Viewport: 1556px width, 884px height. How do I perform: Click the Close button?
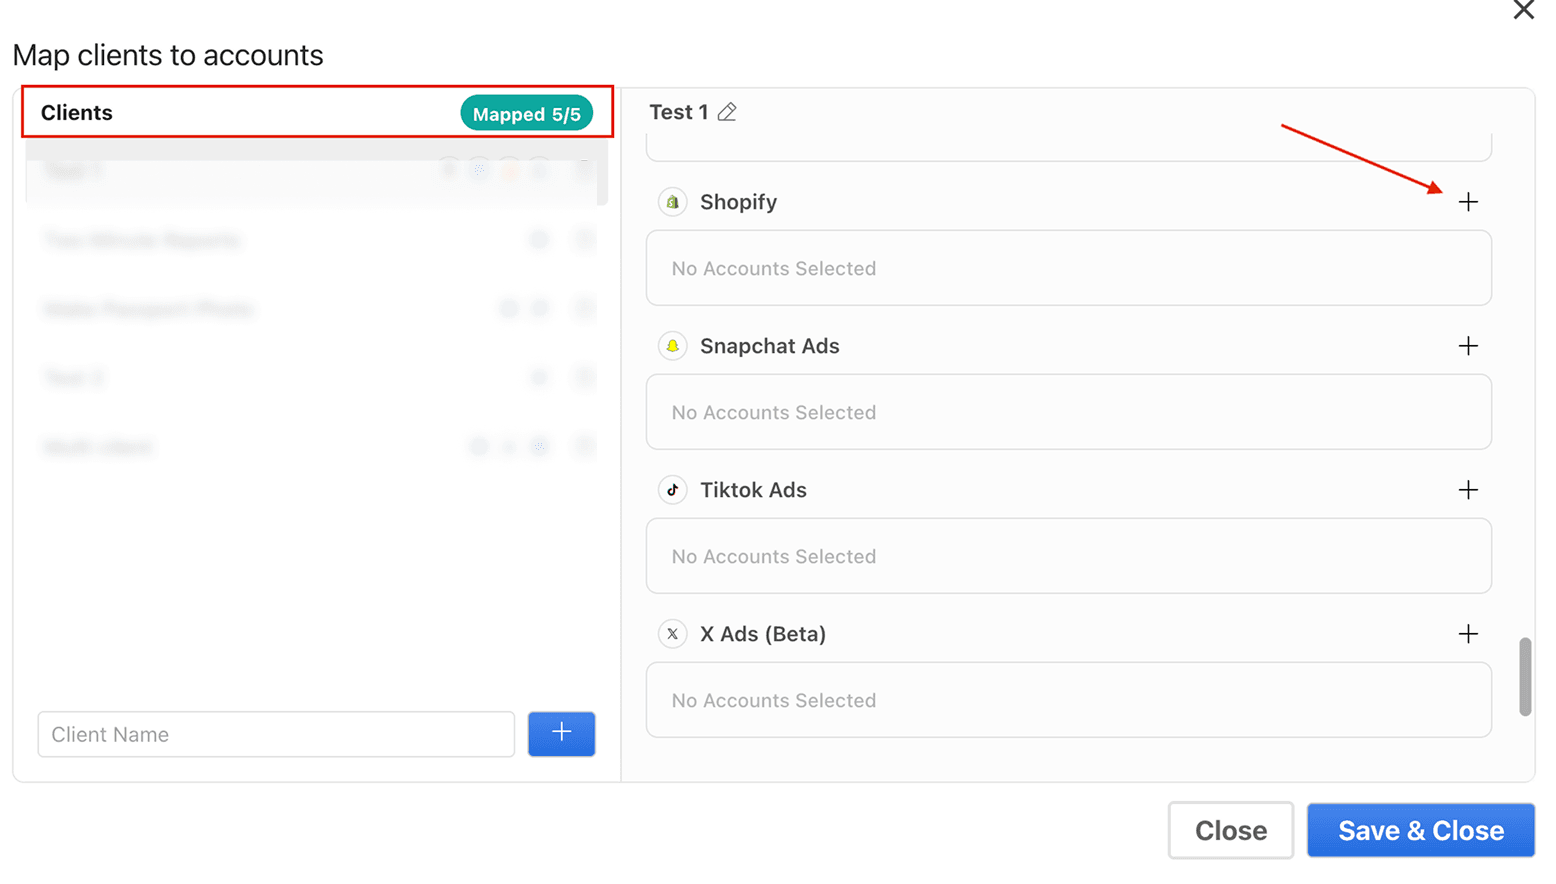[x=1231, y=830]
